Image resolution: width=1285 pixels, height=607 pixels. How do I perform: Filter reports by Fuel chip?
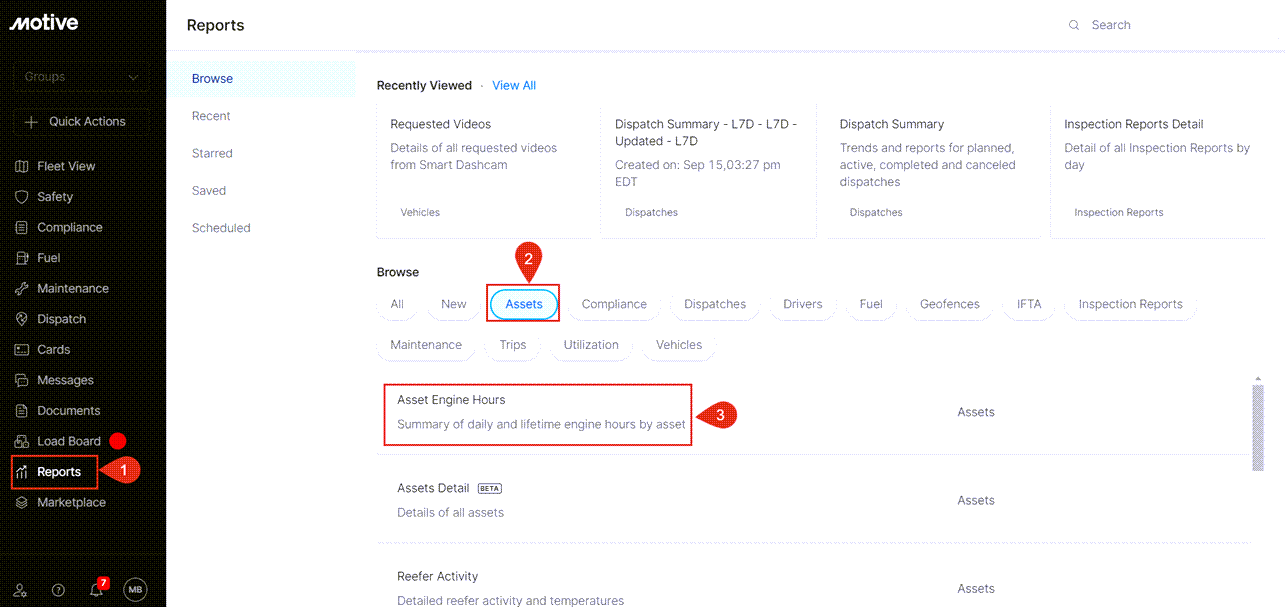pos(871,304)
